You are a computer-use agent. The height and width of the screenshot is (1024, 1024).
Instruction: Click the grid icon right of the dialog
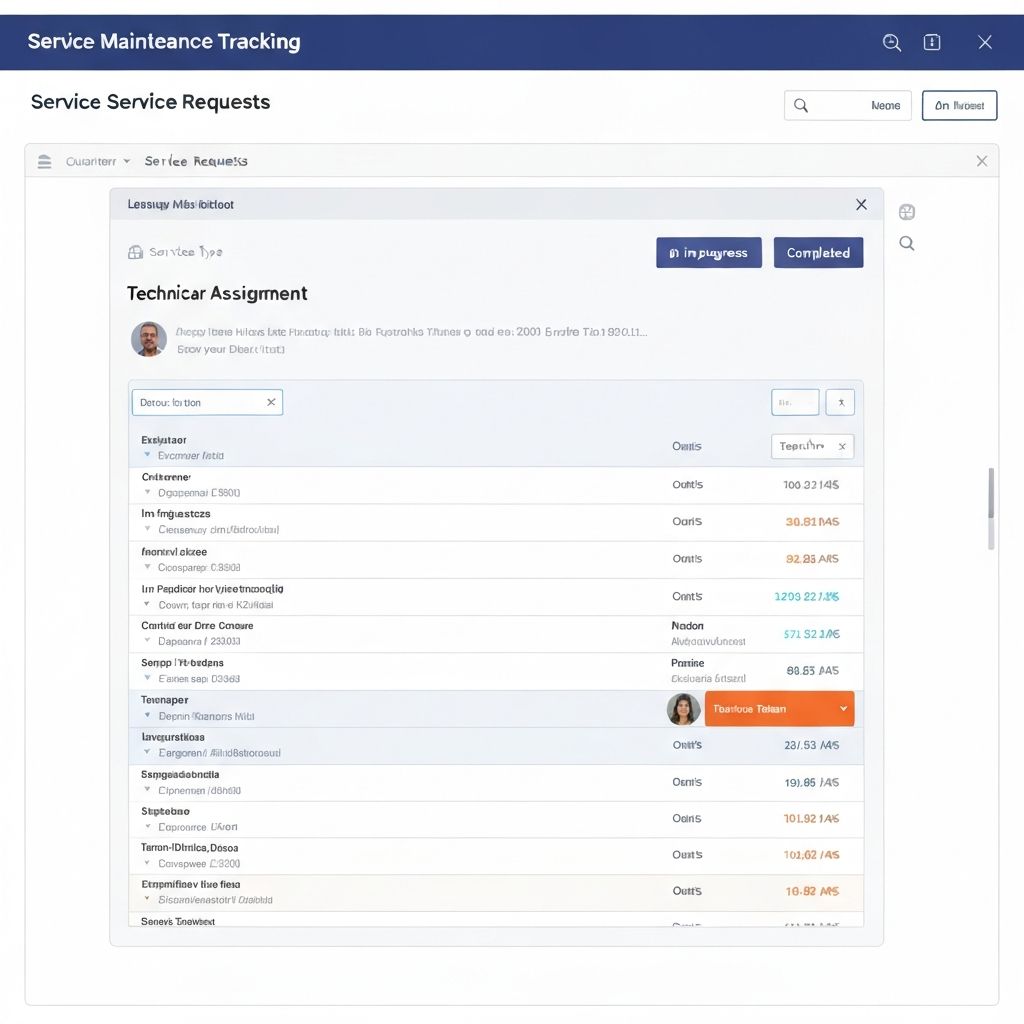coord(907,212)
